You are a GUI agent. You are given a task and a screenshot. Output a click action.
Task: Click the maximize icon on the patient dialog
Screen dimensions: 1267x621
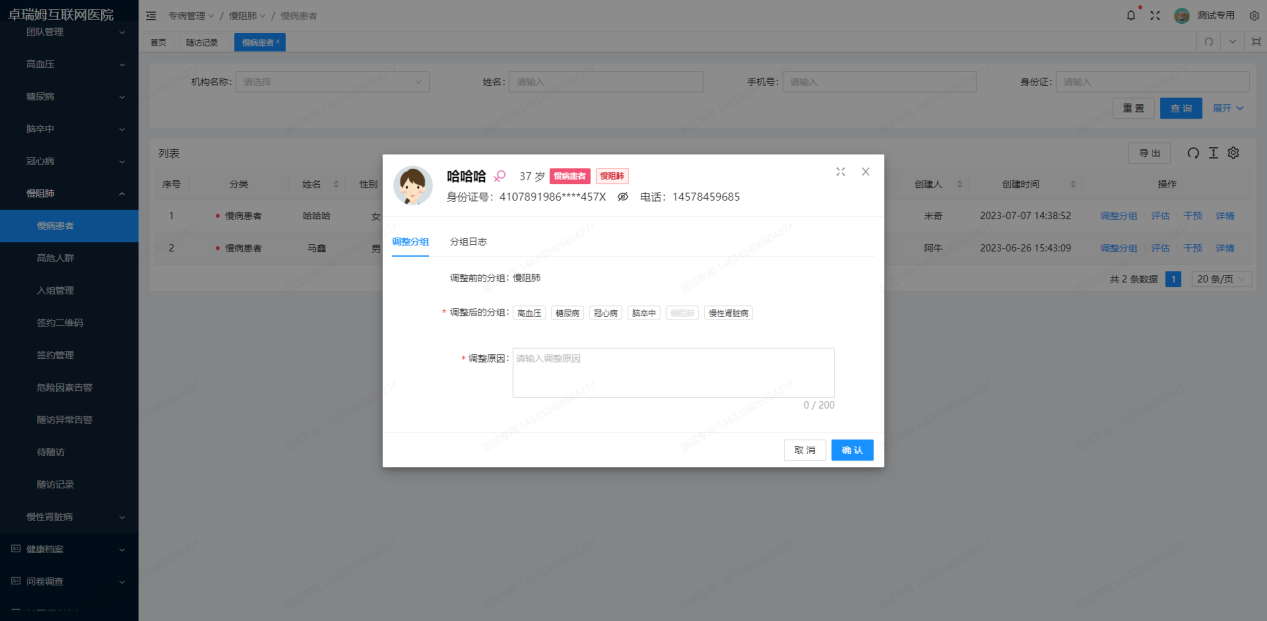click(x=841, y=171)
